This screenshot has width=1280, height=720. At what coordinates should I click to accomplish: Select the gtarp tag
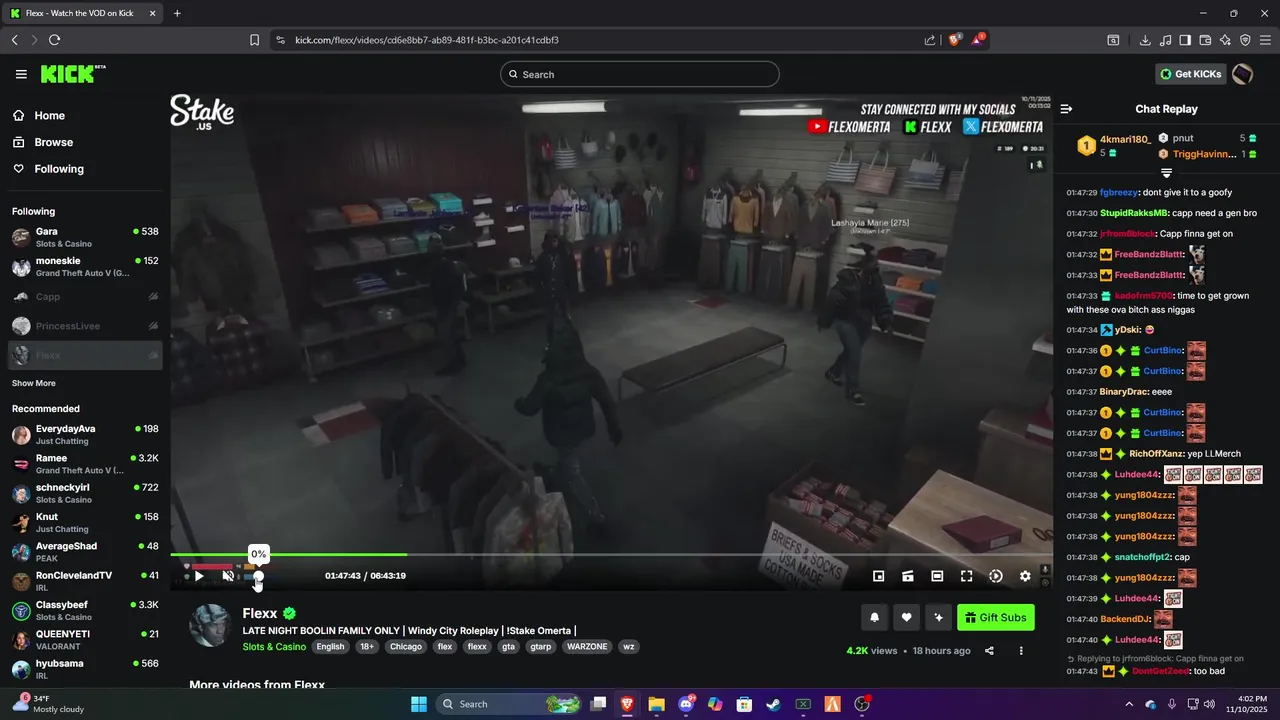541,647
